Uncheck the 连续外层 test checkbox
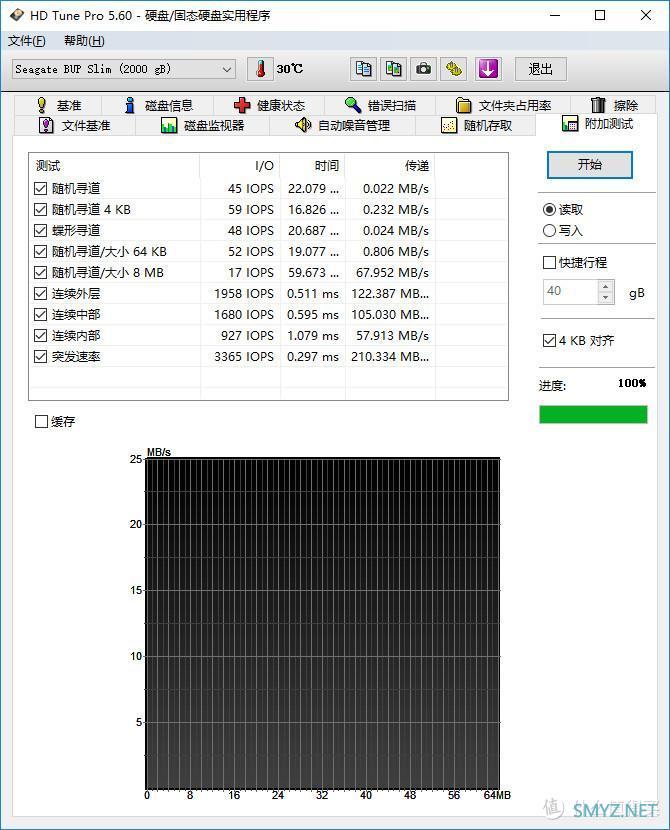 [x=40, y=293]
